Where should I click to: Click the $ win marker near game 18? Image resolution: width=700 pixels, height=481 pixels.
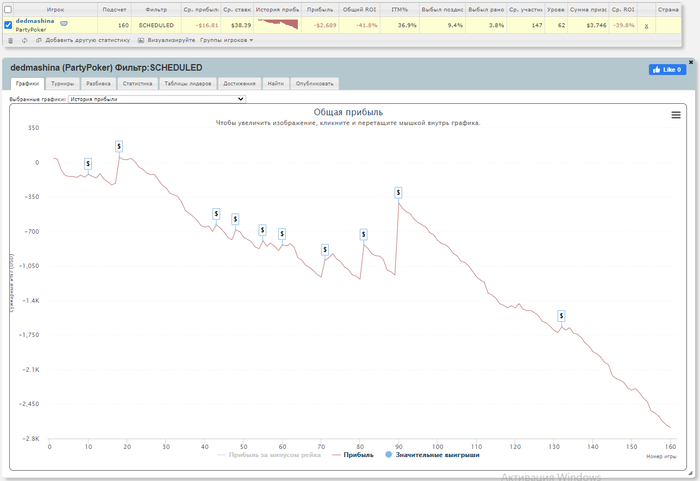[119, 146]
